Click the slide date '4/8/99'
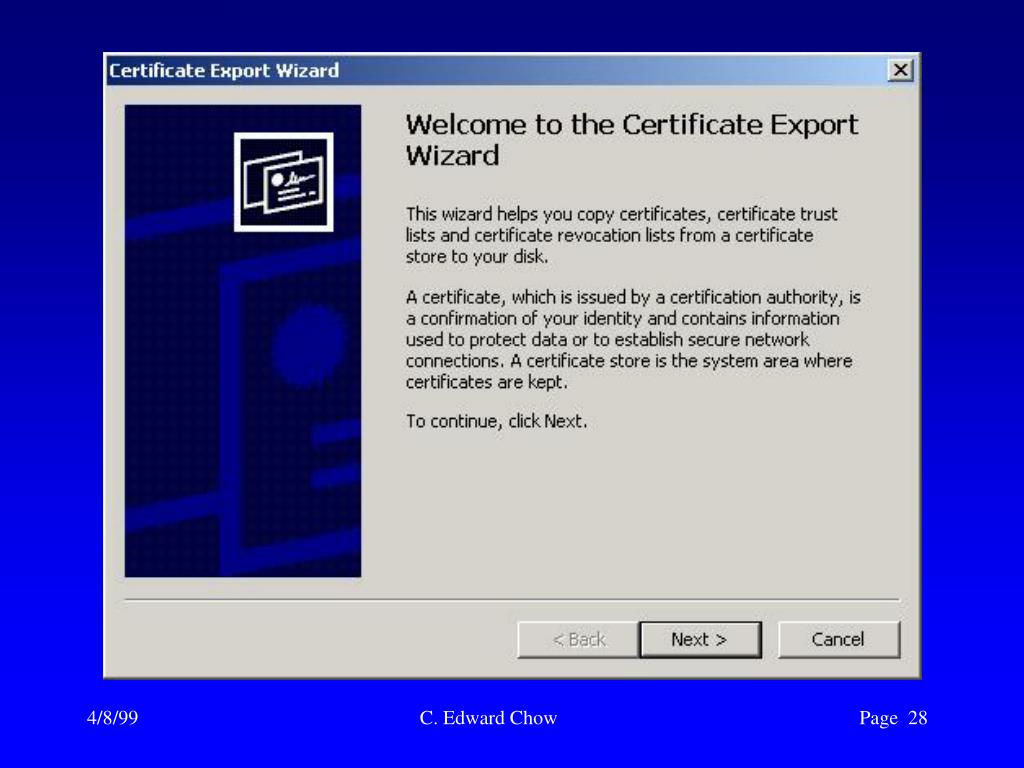1024x768 pixels. 112,718
